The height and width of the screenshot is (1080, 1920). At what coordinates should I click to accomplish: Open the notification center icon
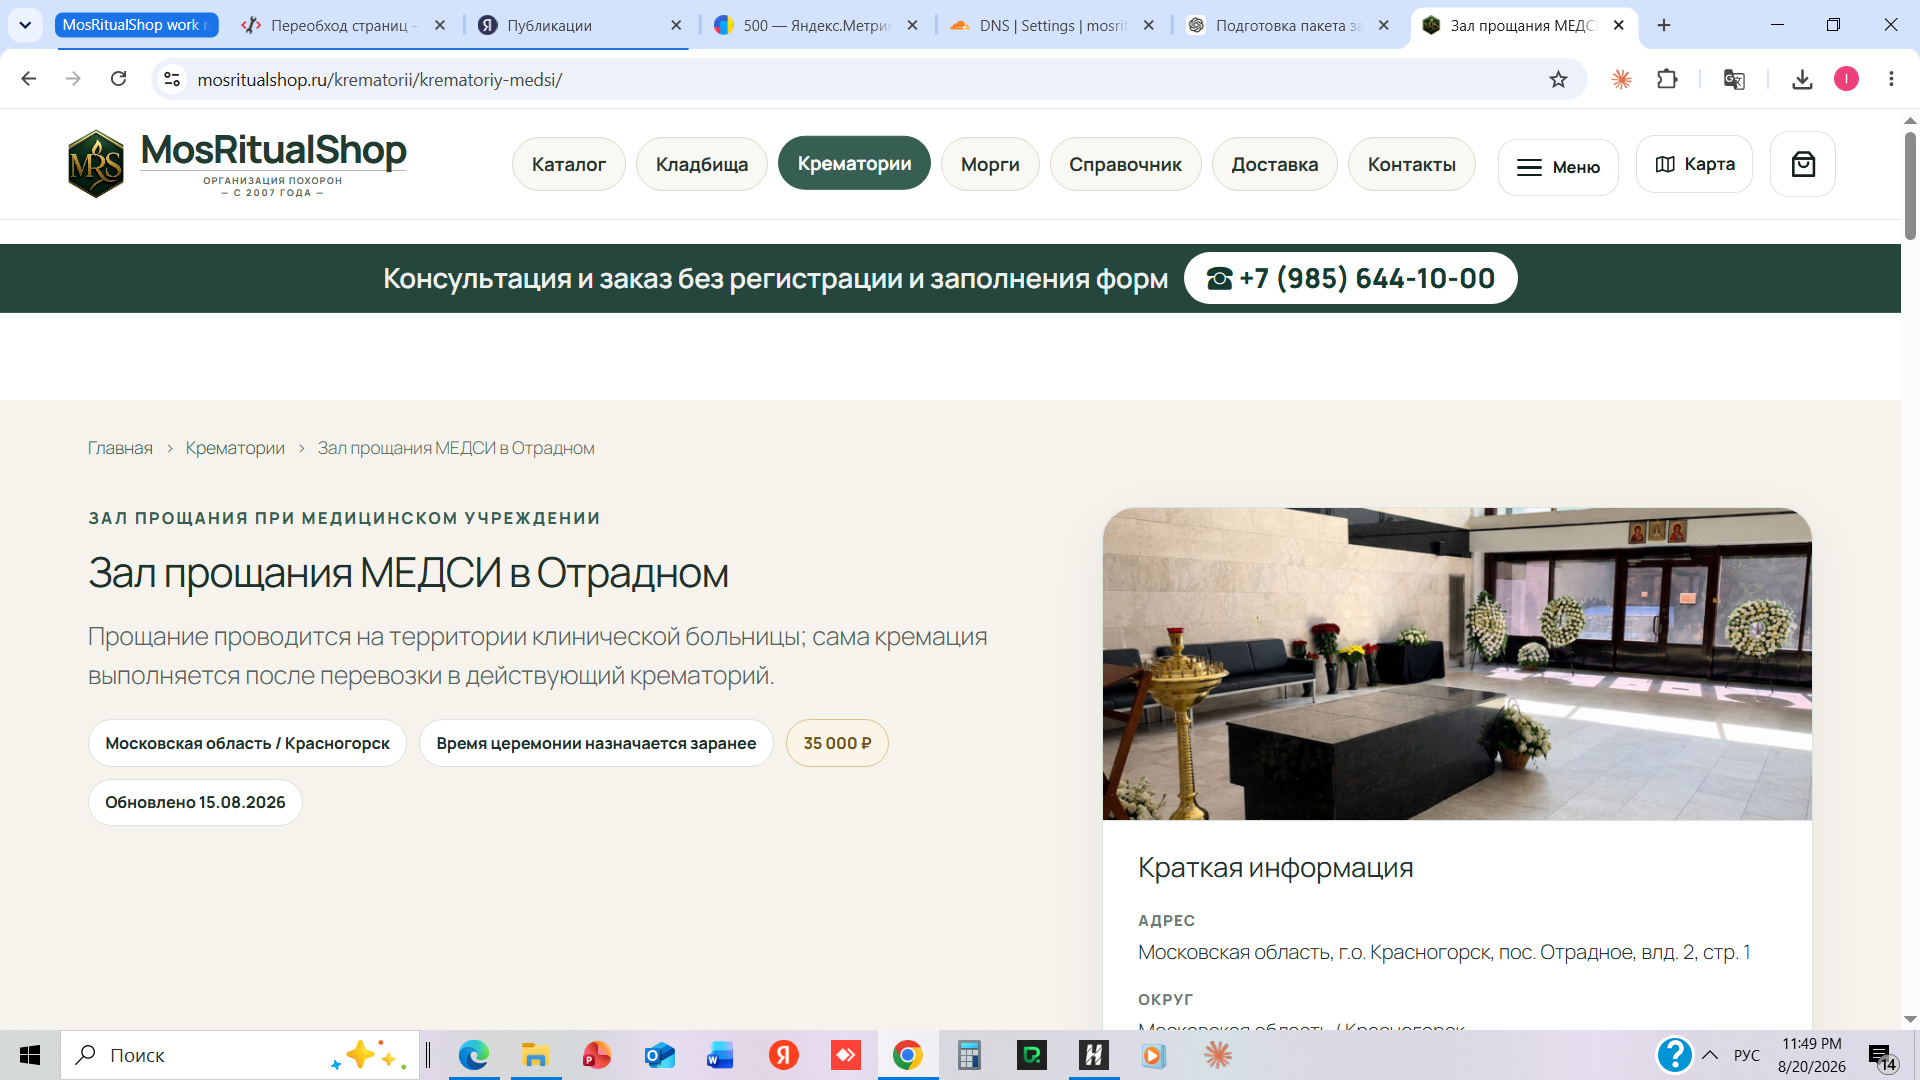coord(1882,1056)
